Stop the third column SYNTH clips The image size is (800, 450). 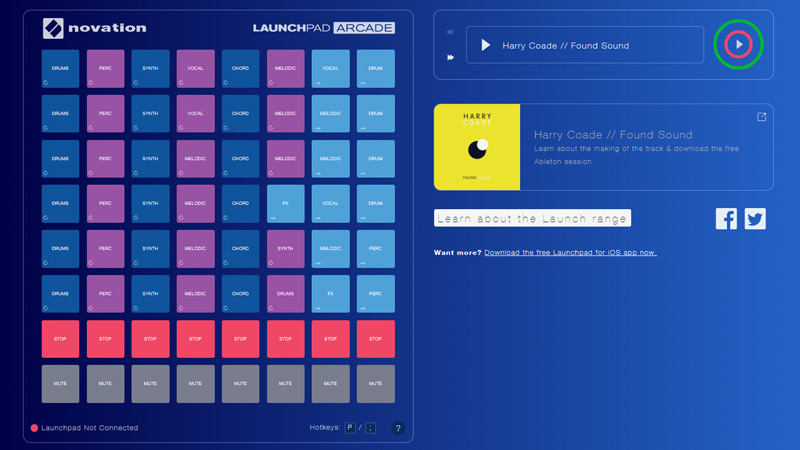coord(151,339)
